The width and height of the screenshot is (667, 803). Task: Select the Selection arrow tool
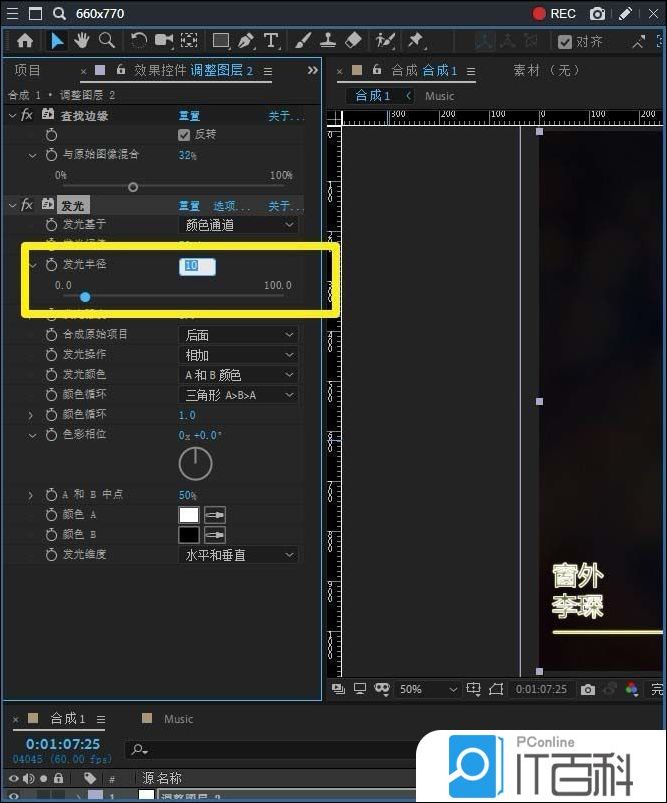tap(56, 40)
